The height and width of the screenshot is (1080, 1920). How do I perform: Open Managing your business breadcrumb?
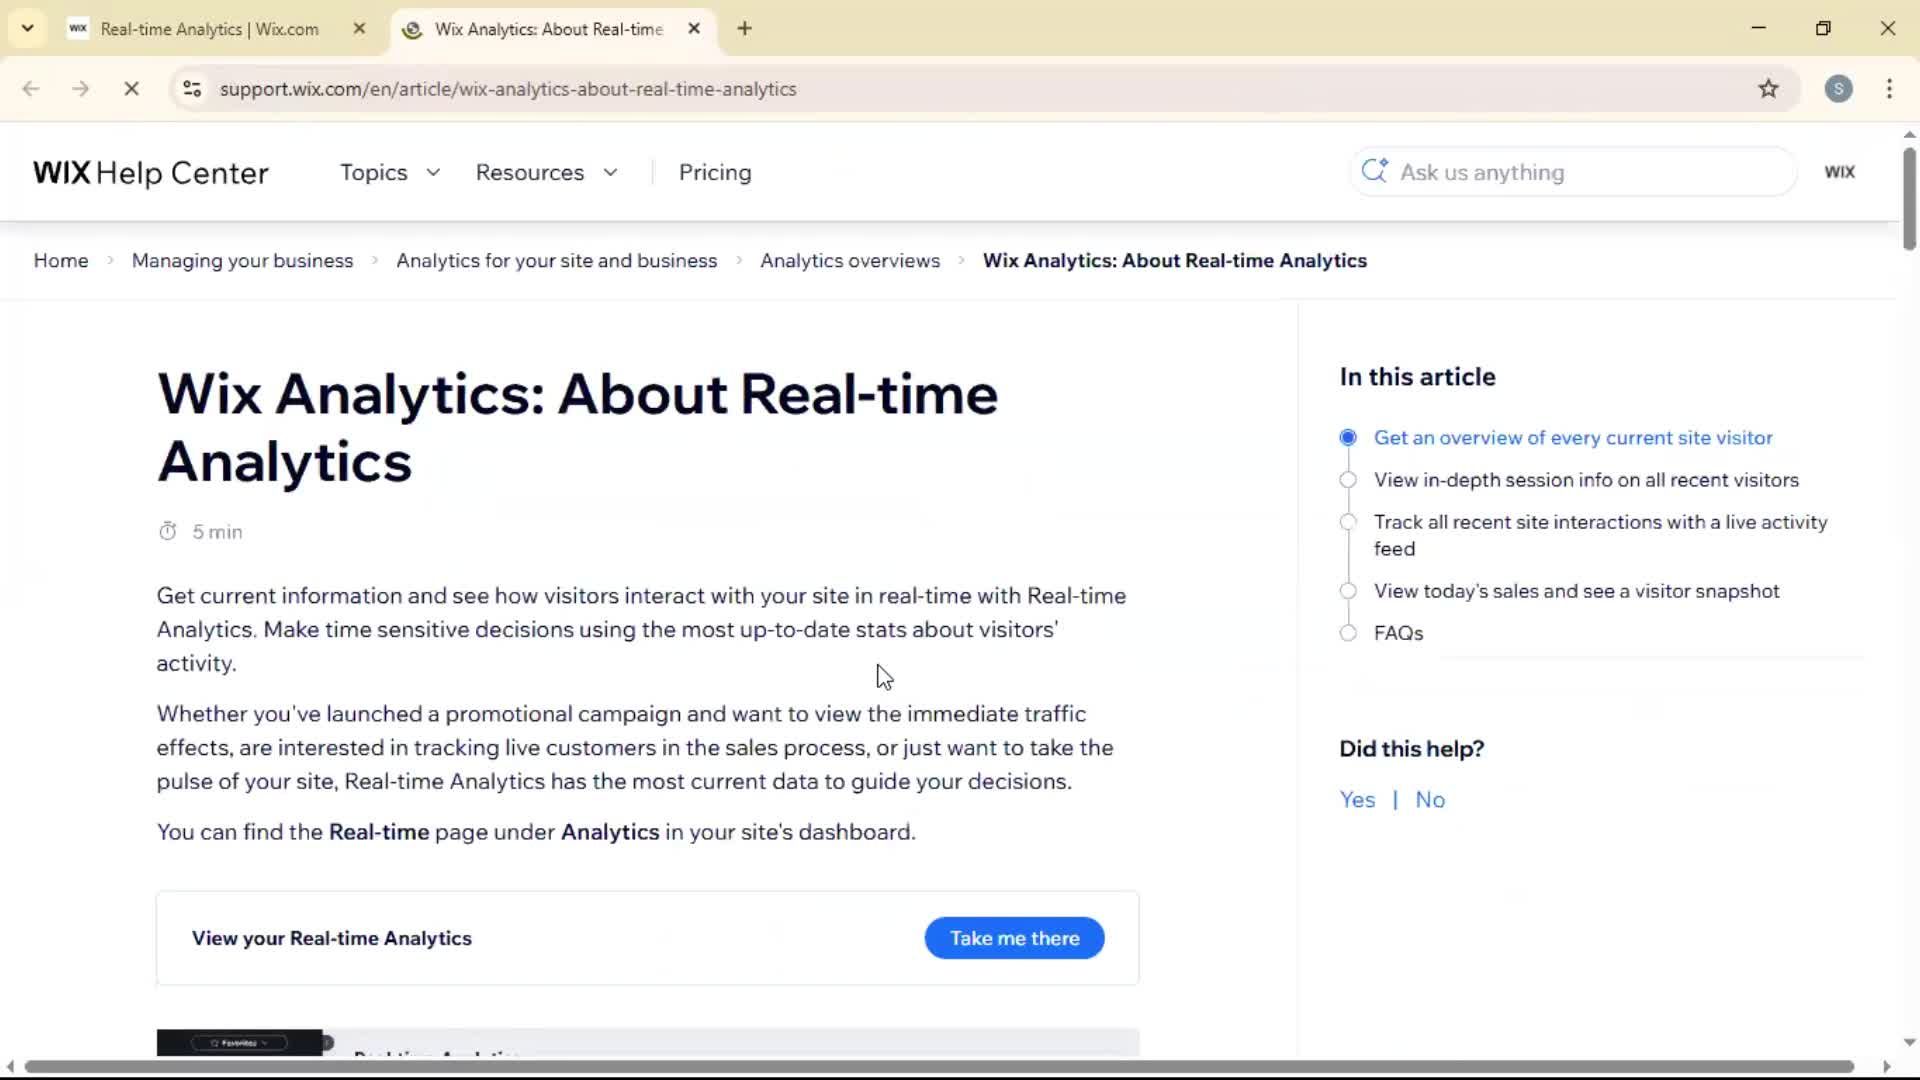point(242,261)
